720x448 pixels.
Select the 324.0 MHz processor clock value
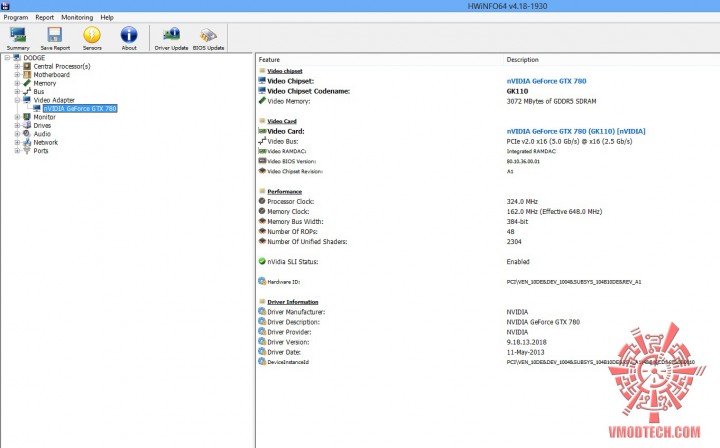pos(522,202)
